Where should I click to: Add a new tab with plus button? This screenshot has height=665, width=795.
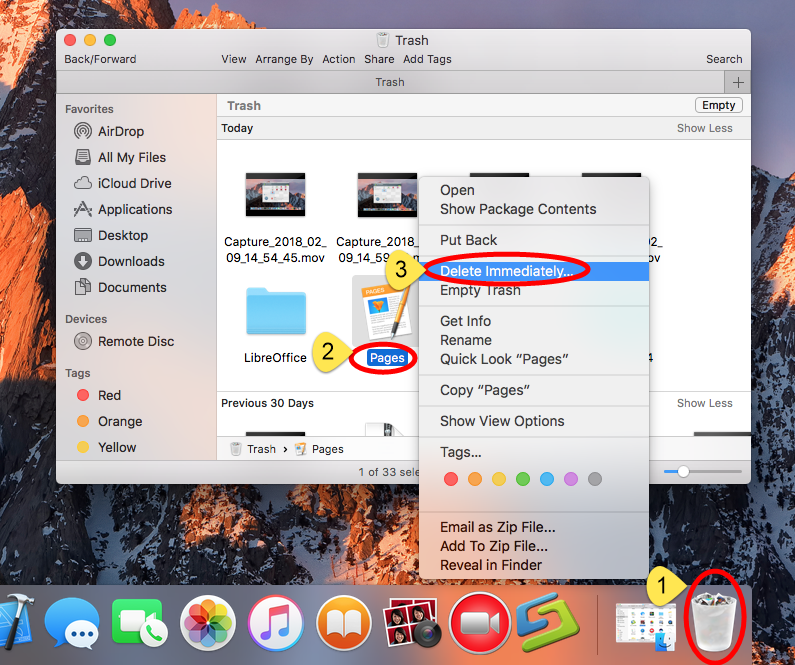pos(738,82)
